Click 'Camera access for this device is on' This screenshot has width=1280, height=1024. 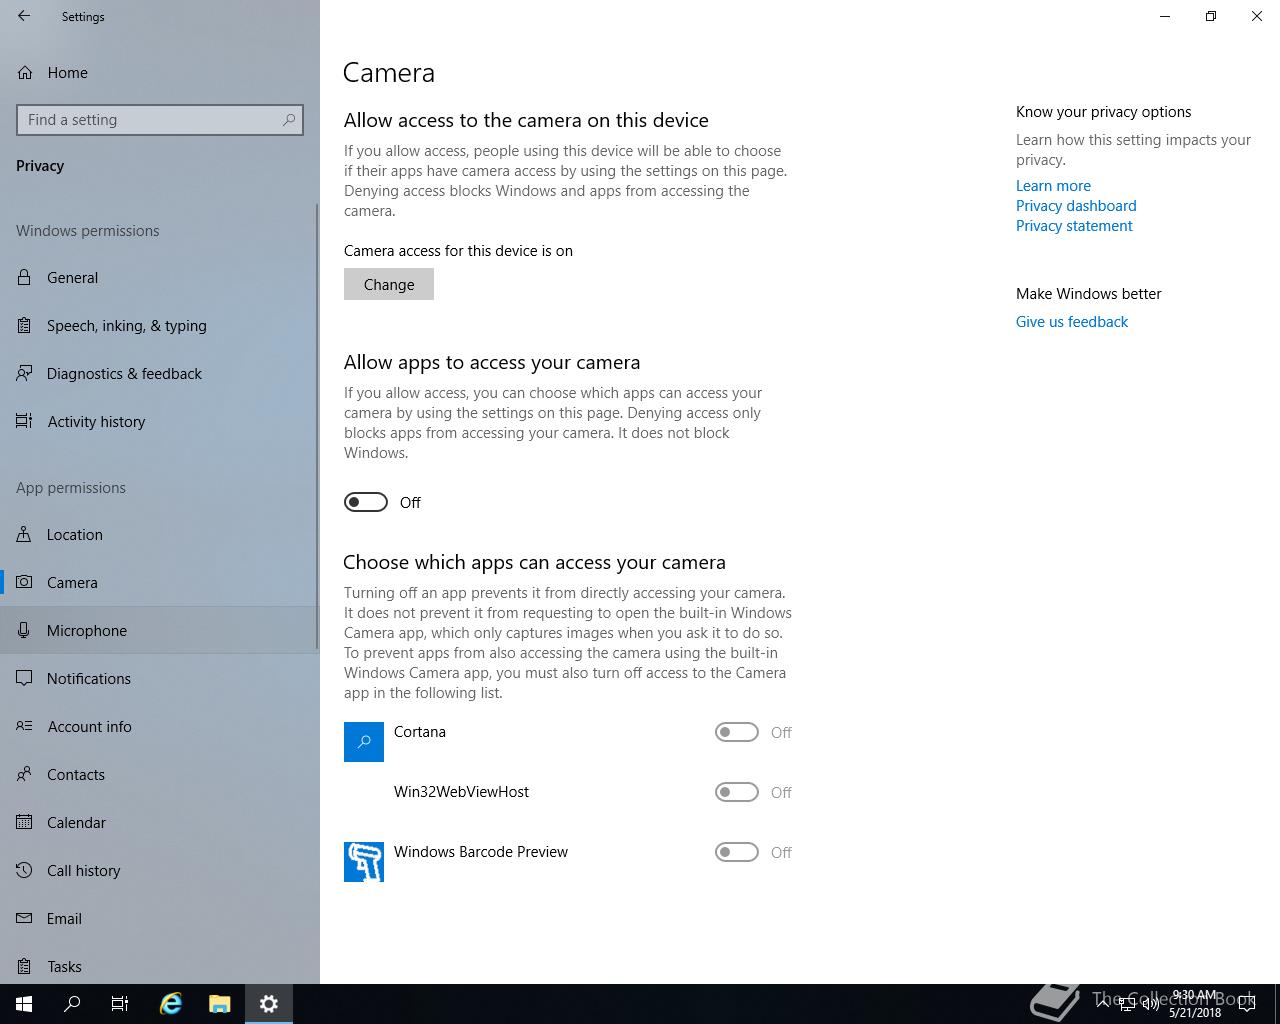(x=458, y=251)
